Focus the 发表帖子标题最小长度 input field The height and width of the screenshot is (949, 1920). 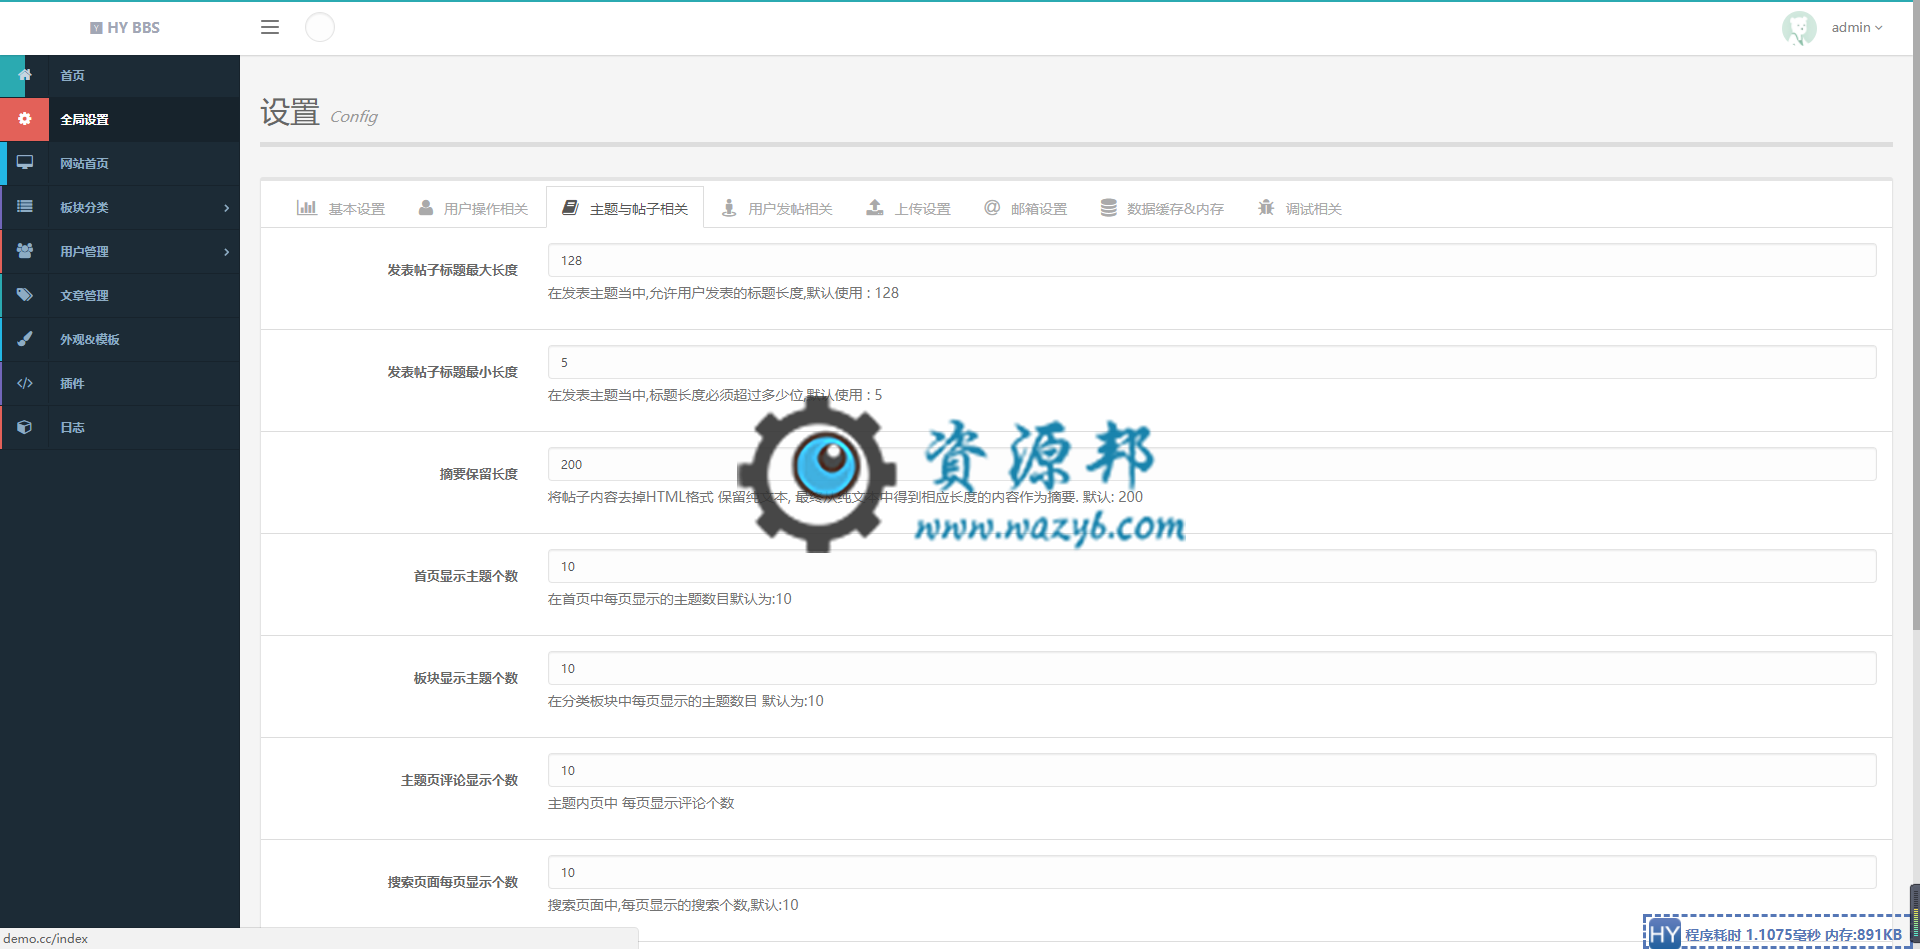coord(1212,362)
